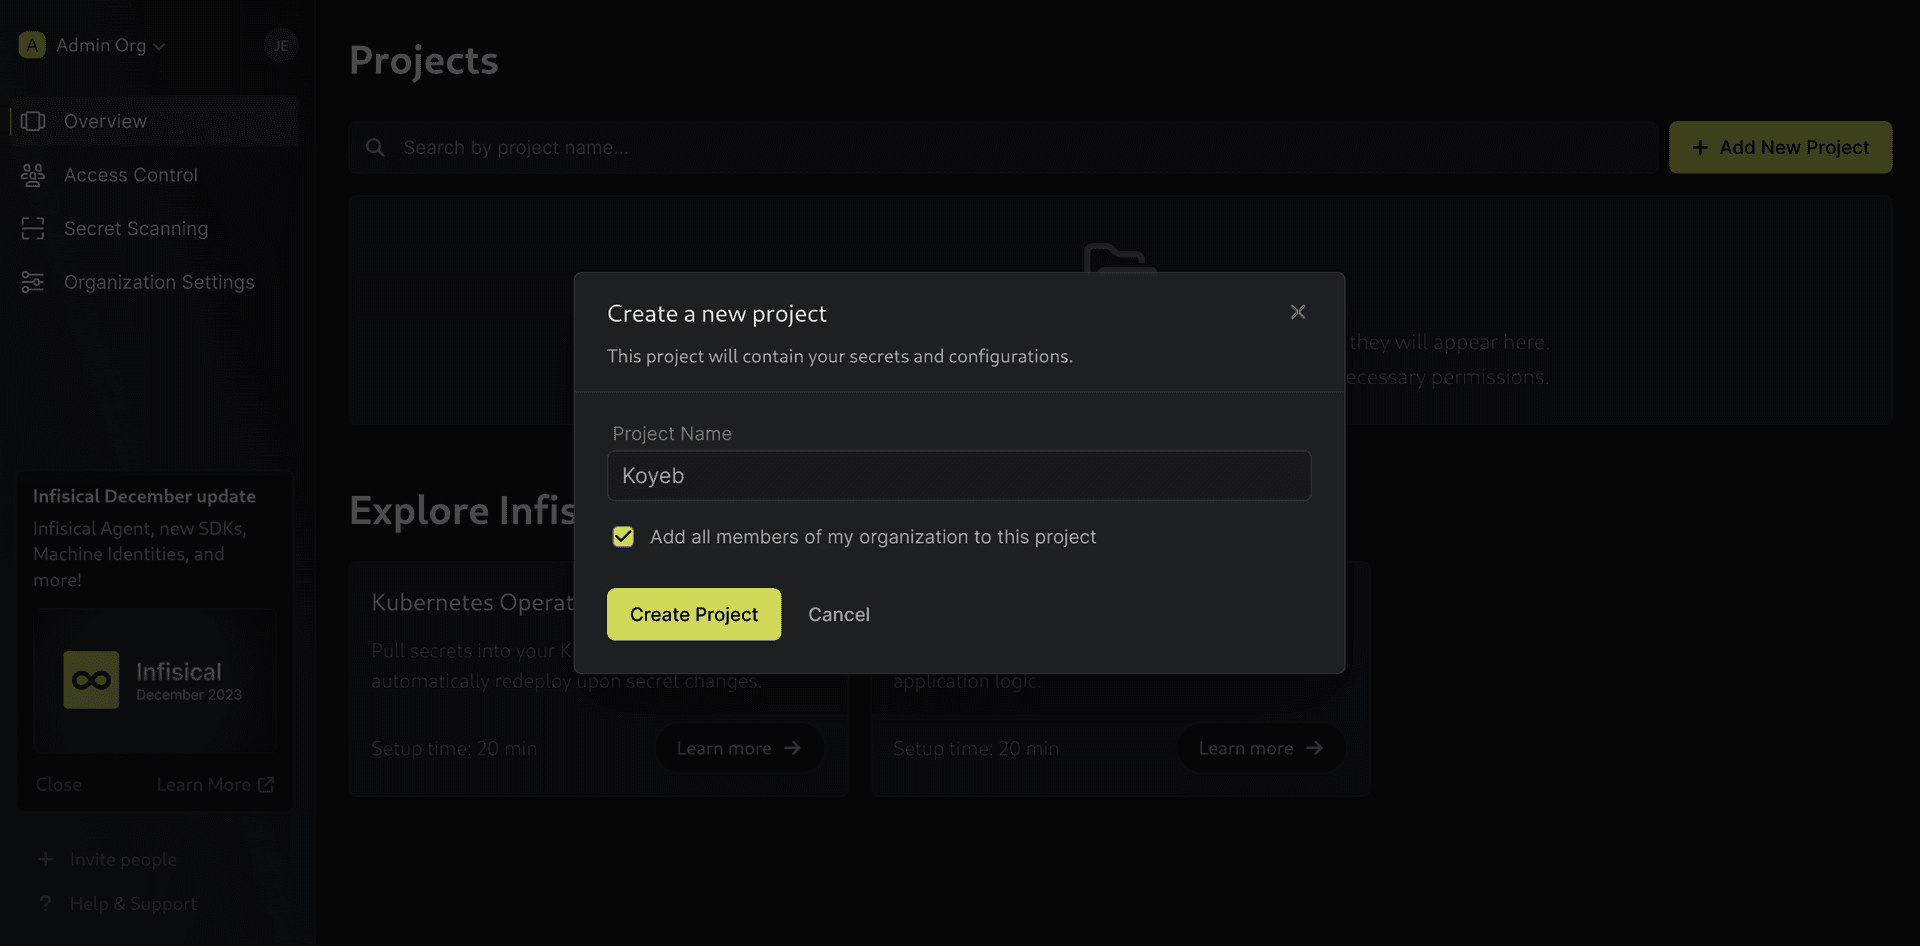The height and width of the screenshot is (946, 1920).
Task: Close the Create a new project dialog
Action: 1297,311
